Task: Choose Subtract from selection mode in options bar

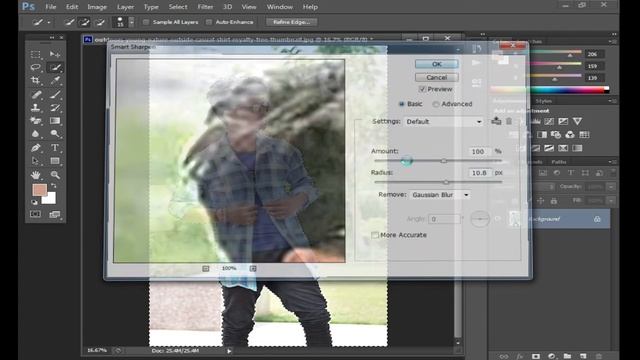Action: (100, 22)
